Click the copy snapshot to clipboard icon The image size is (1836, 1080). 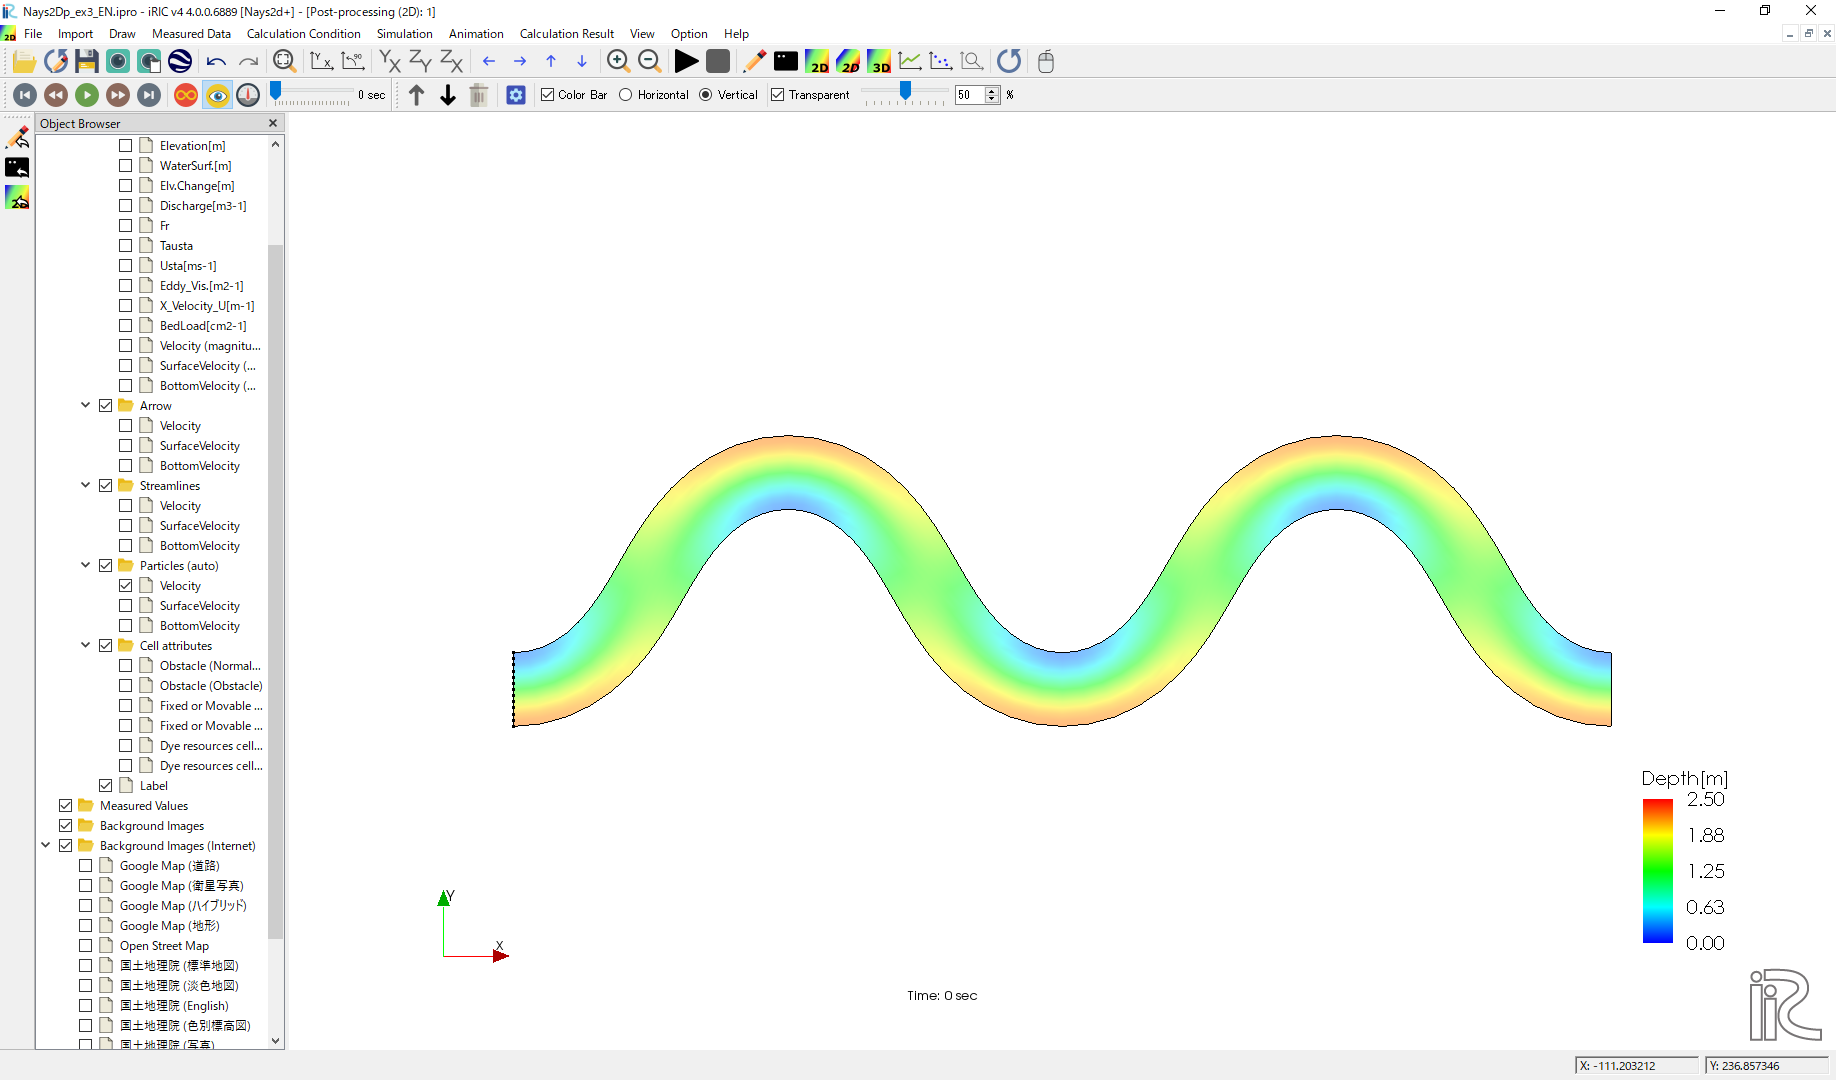149,62
